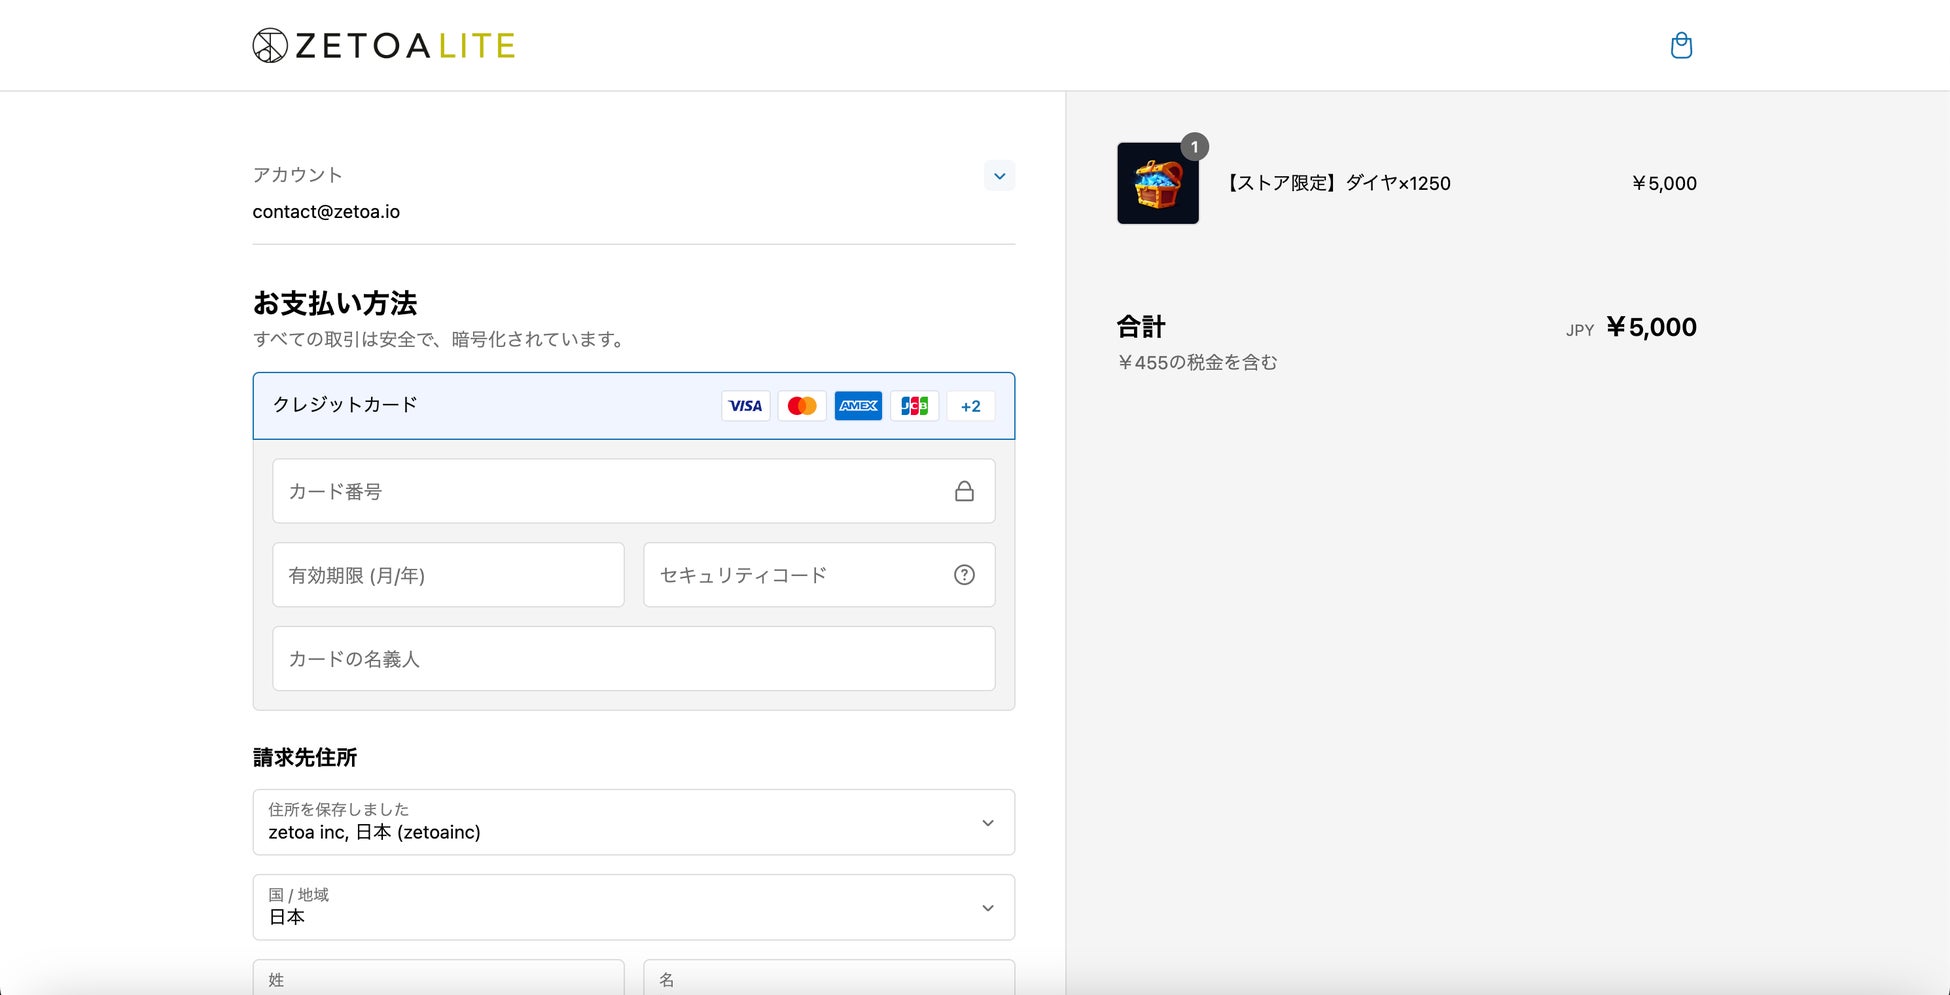The height and width of the screenshot is (995, 1950).
Task: Click the ￥5,000 item price
Action: 1664,183
